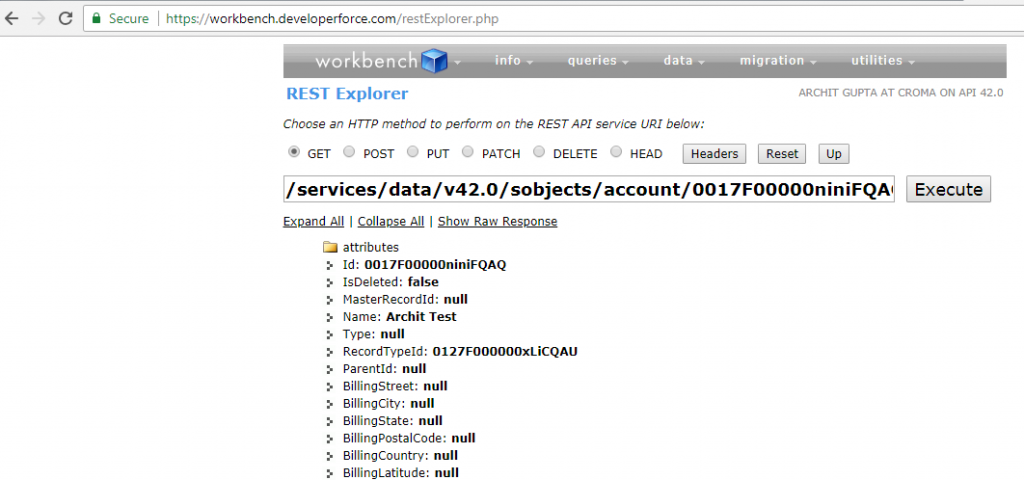Click the browser forward arrow
The height and width of the screenshot is (480, 1024).
40,18
